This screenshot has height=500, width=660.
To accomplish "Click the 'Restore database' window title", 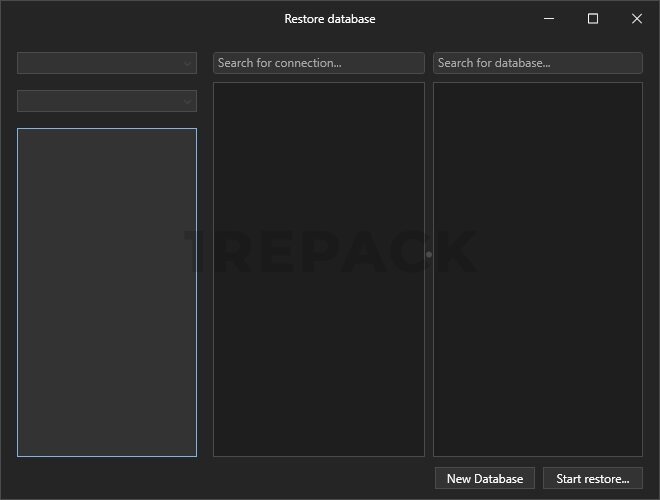I will pyautogui.click(x=329, y=19).
